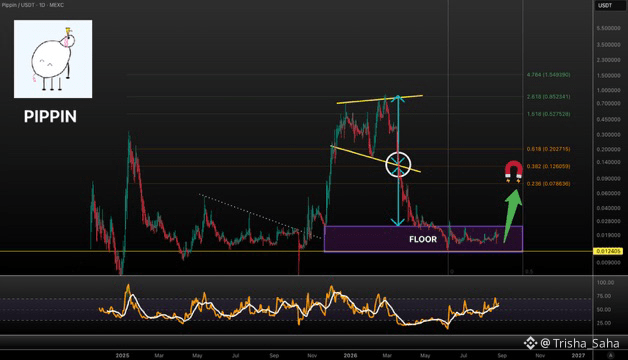Click the 0.009000 price axis value
The width and height of the screenshot is (628, 360).
click(x=608, y=263)
